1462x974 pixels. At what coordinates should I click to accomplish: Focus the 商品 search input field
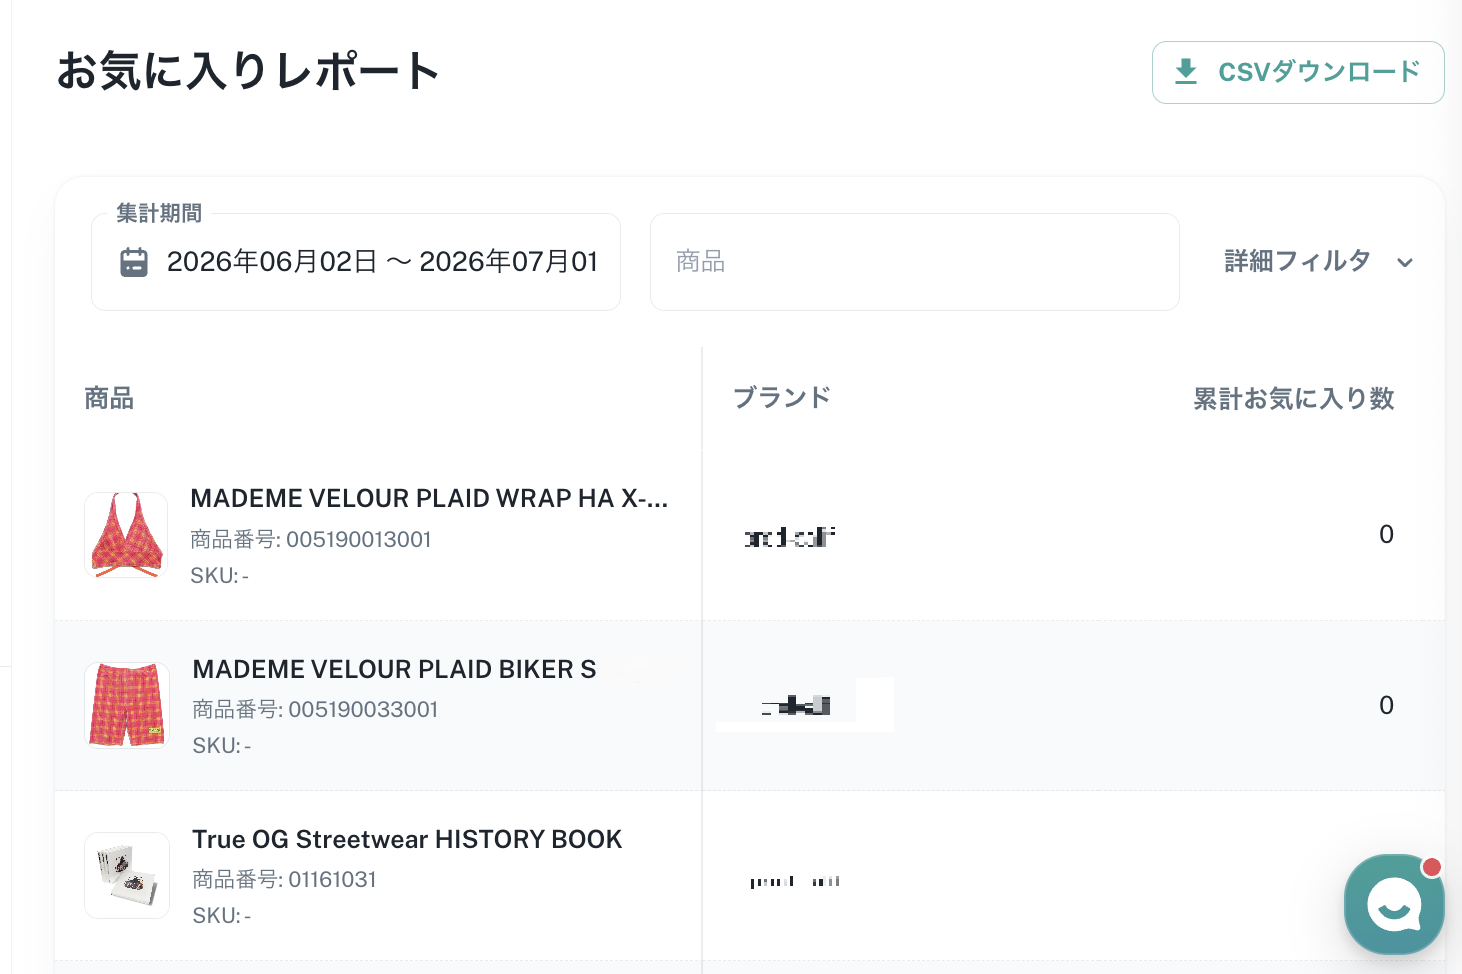pos(915,262)
